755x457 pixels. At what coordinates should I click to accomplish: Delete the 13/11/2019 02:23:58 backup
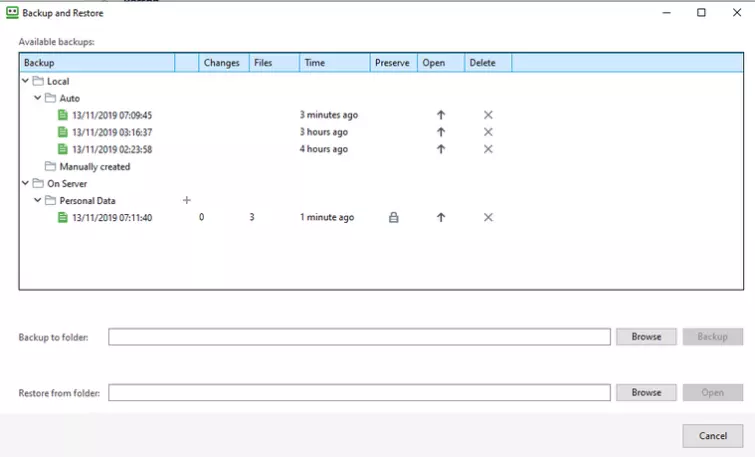click(x=488, y=149)
